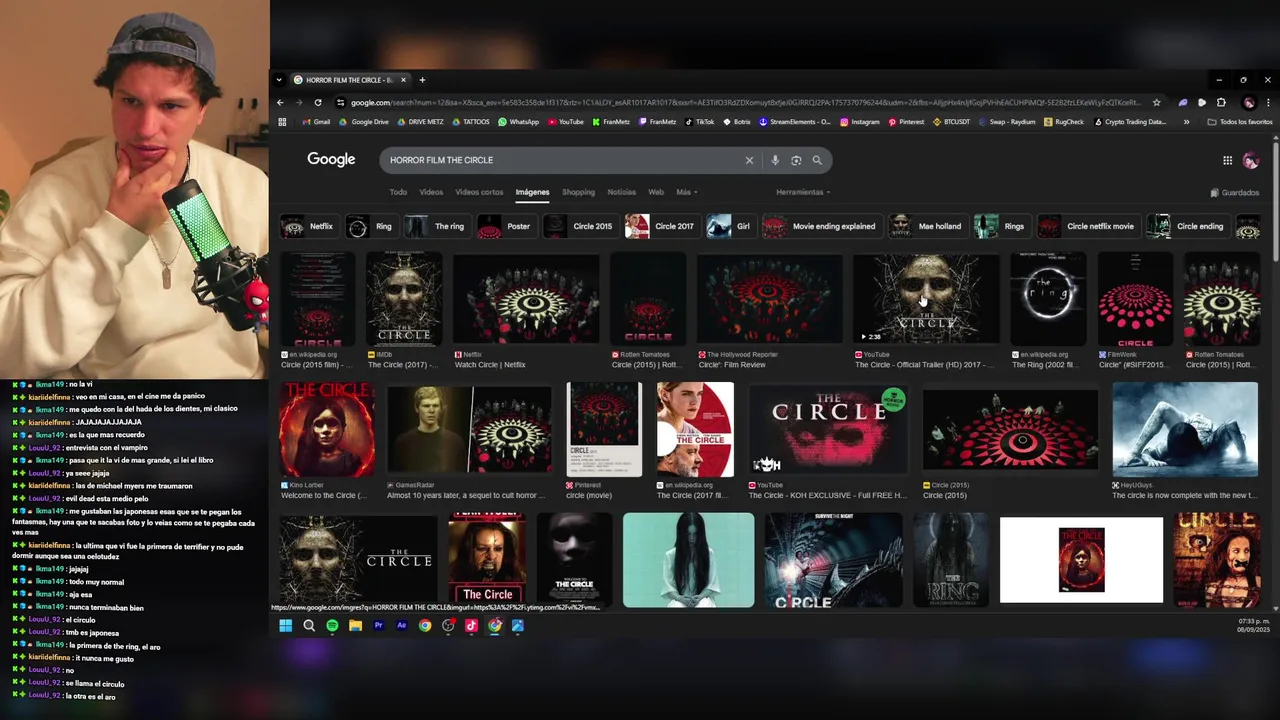This screenshot has width=1280, height=720.
Task: Open Google Lens image search icon
Action: [796, 160]
